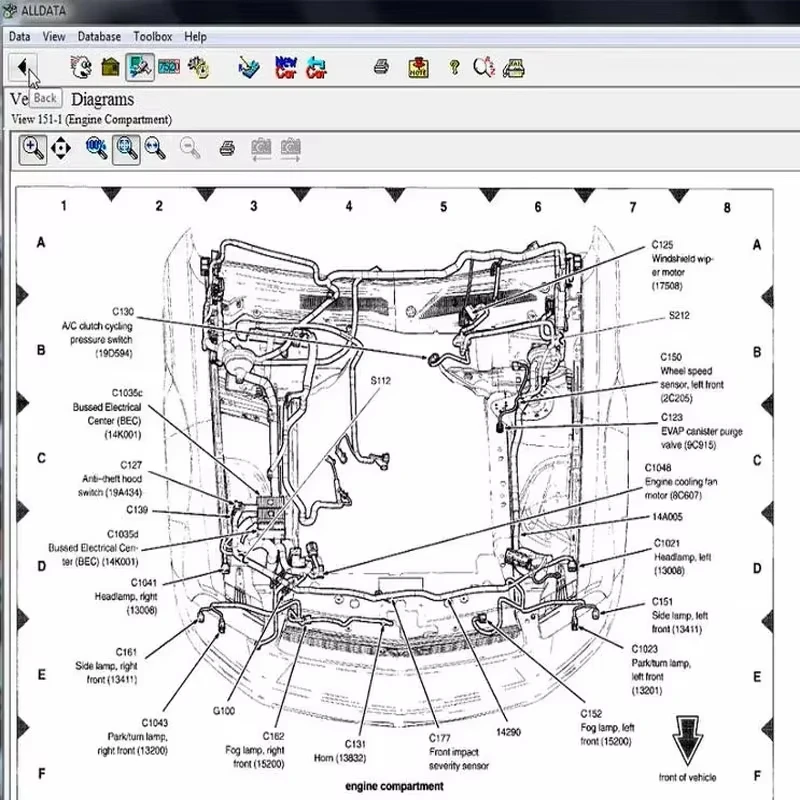Image resolution: width=800 pixels, height=800 pixels.
Task: Select the Zoom In magnifier tool
Action: pyautogui.click(x=33, y=148)
